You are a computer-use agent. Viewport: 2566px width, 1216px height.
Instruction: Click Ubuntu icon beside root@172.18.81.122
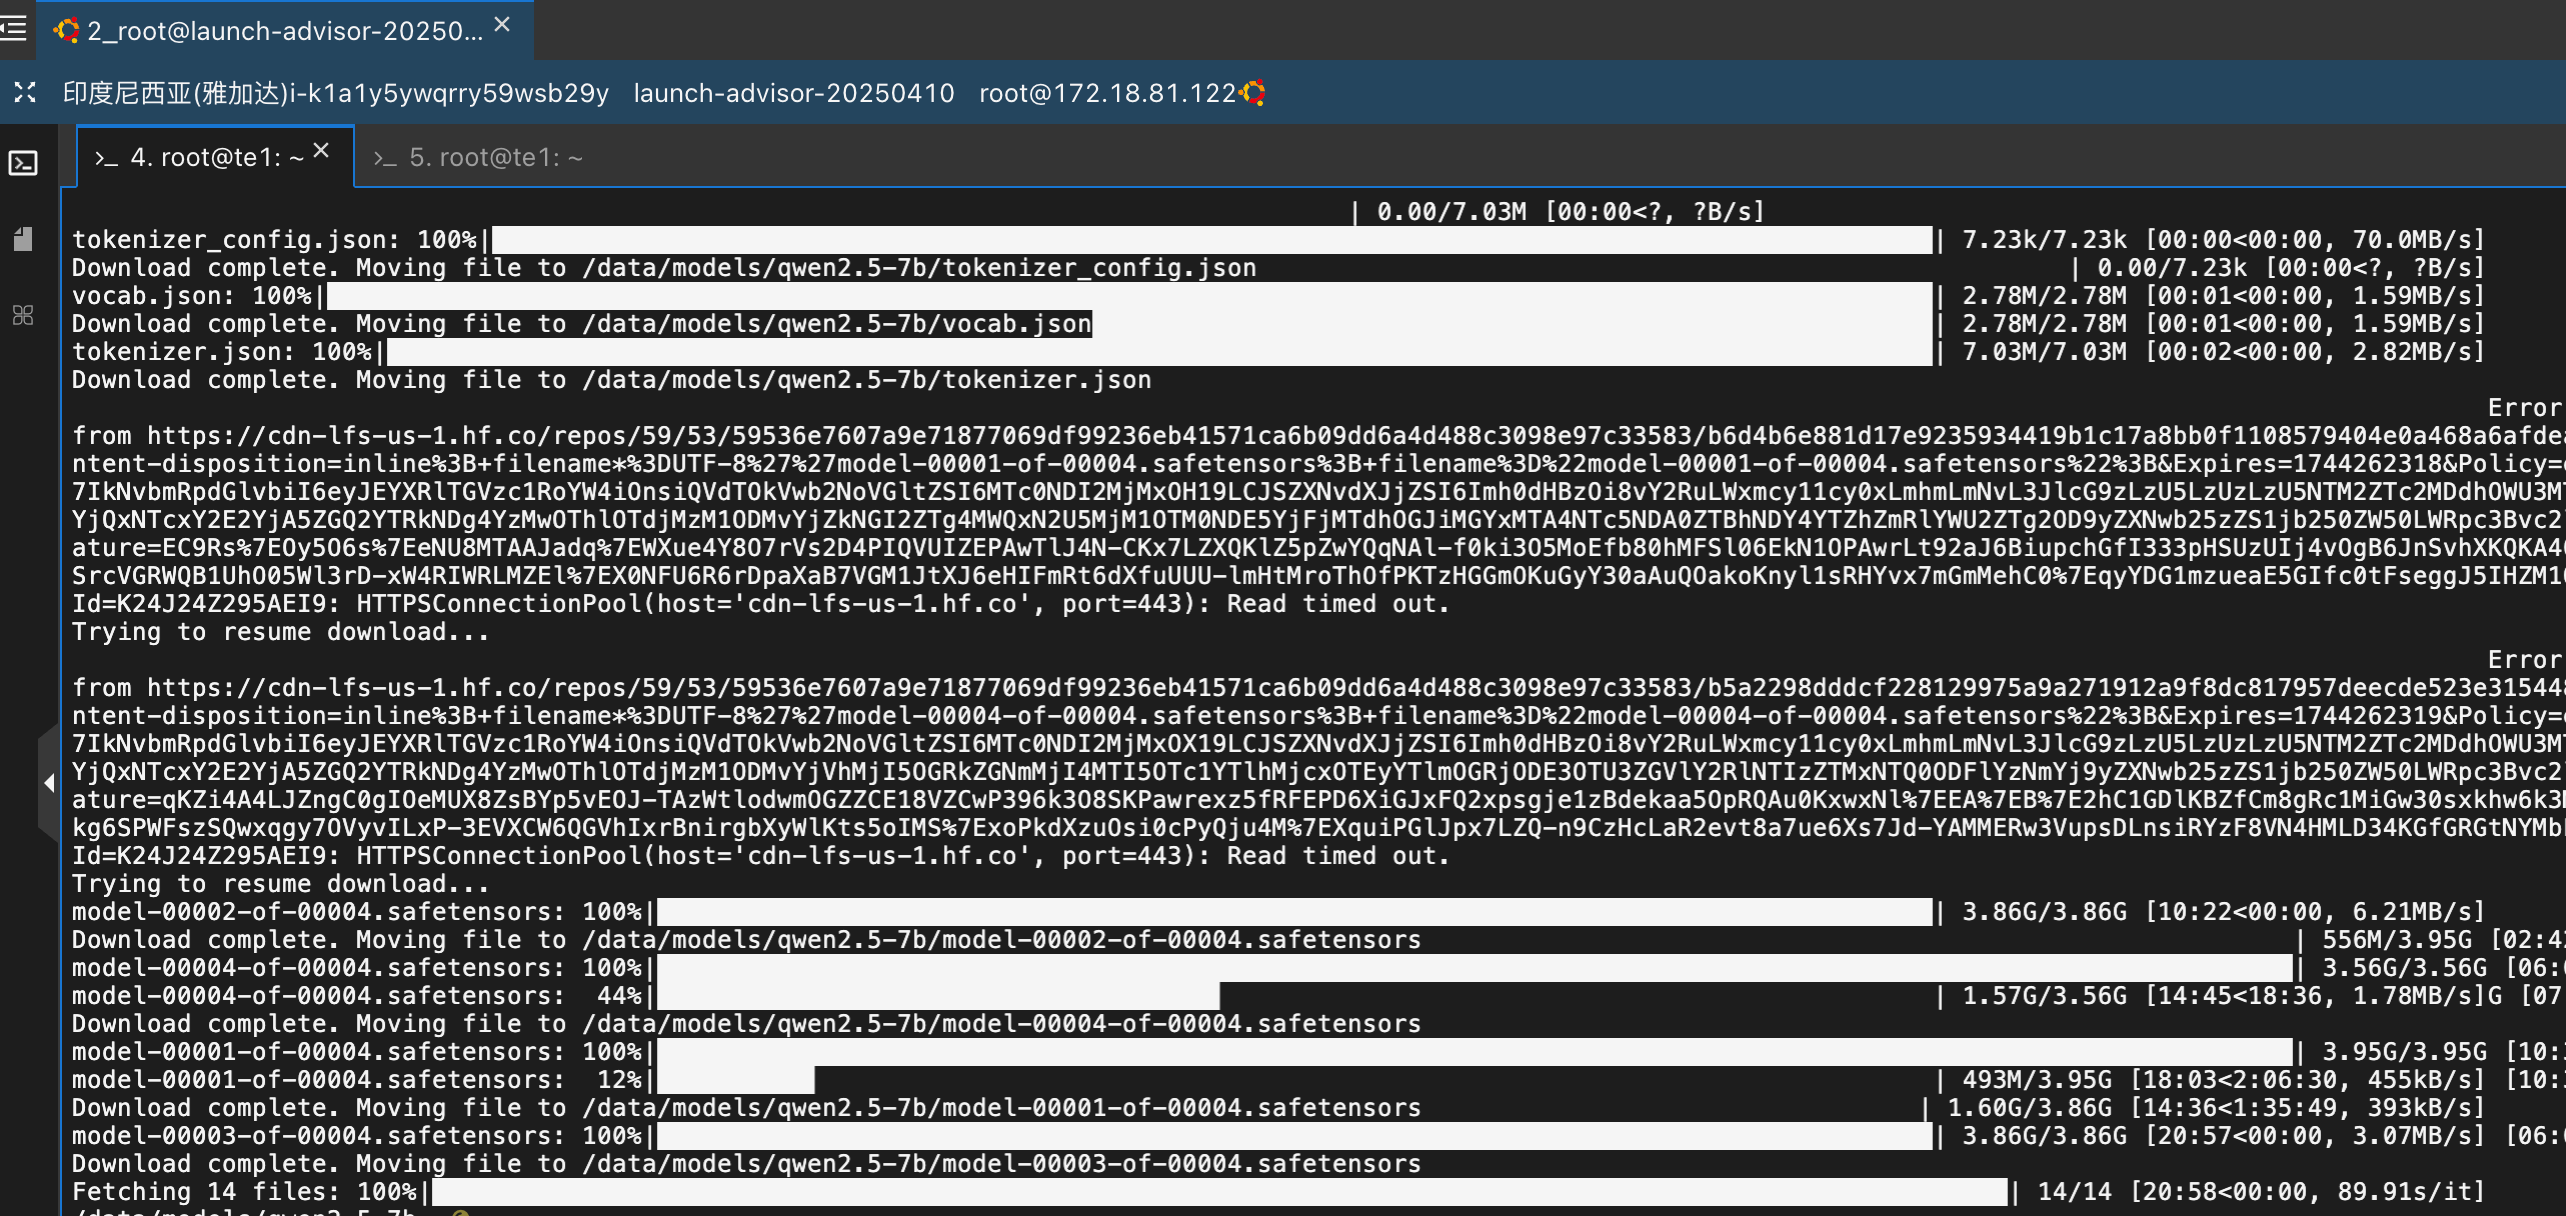(1252, 93)
